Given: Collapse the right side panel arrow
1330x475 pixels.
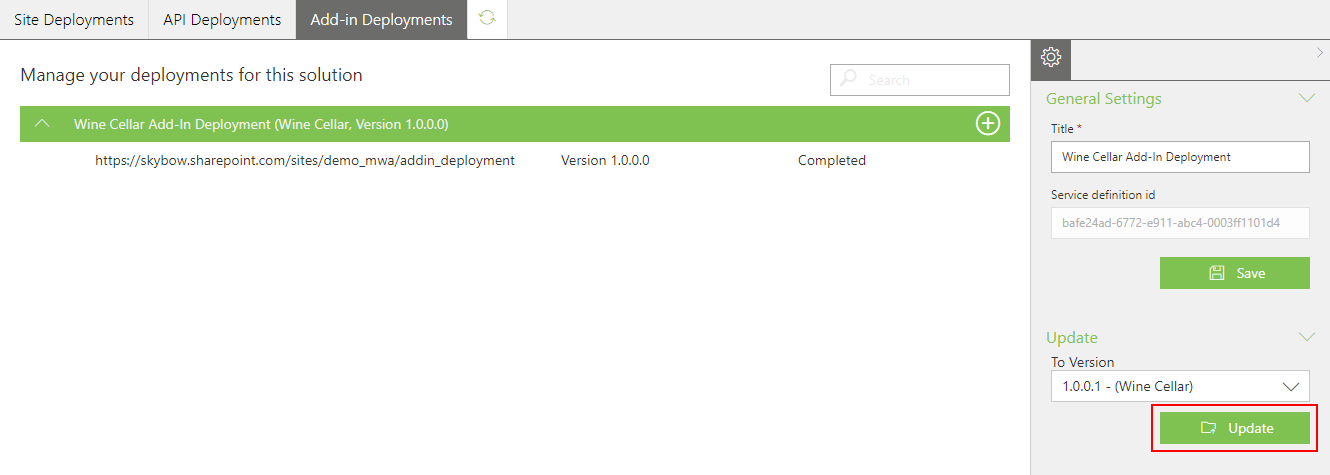Looking at the screenshot, I should pos(1319,54).
